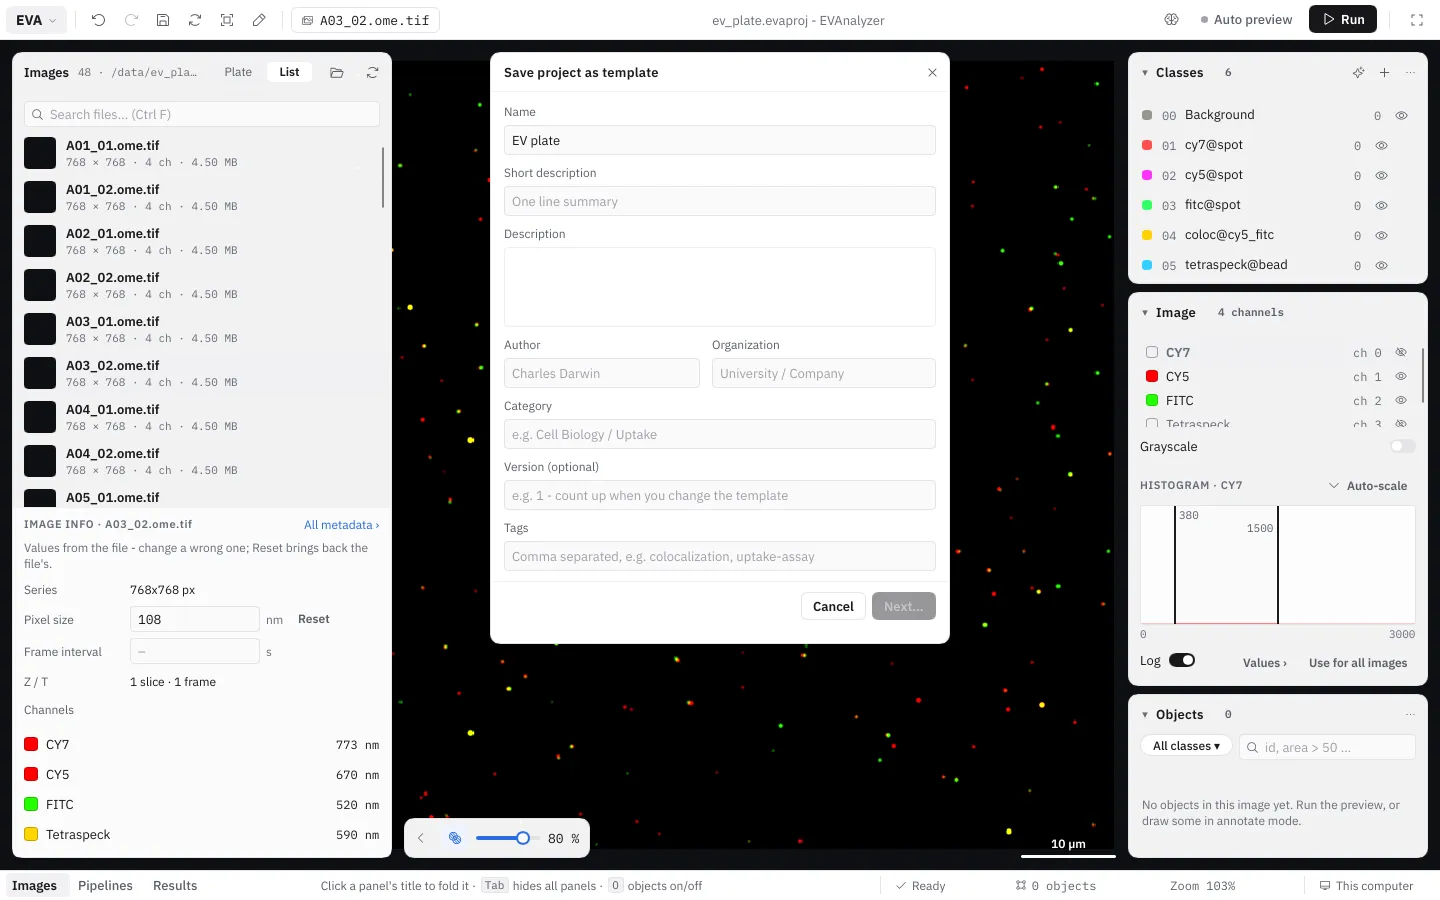Open the Classes panel more-options menu

1410,73
